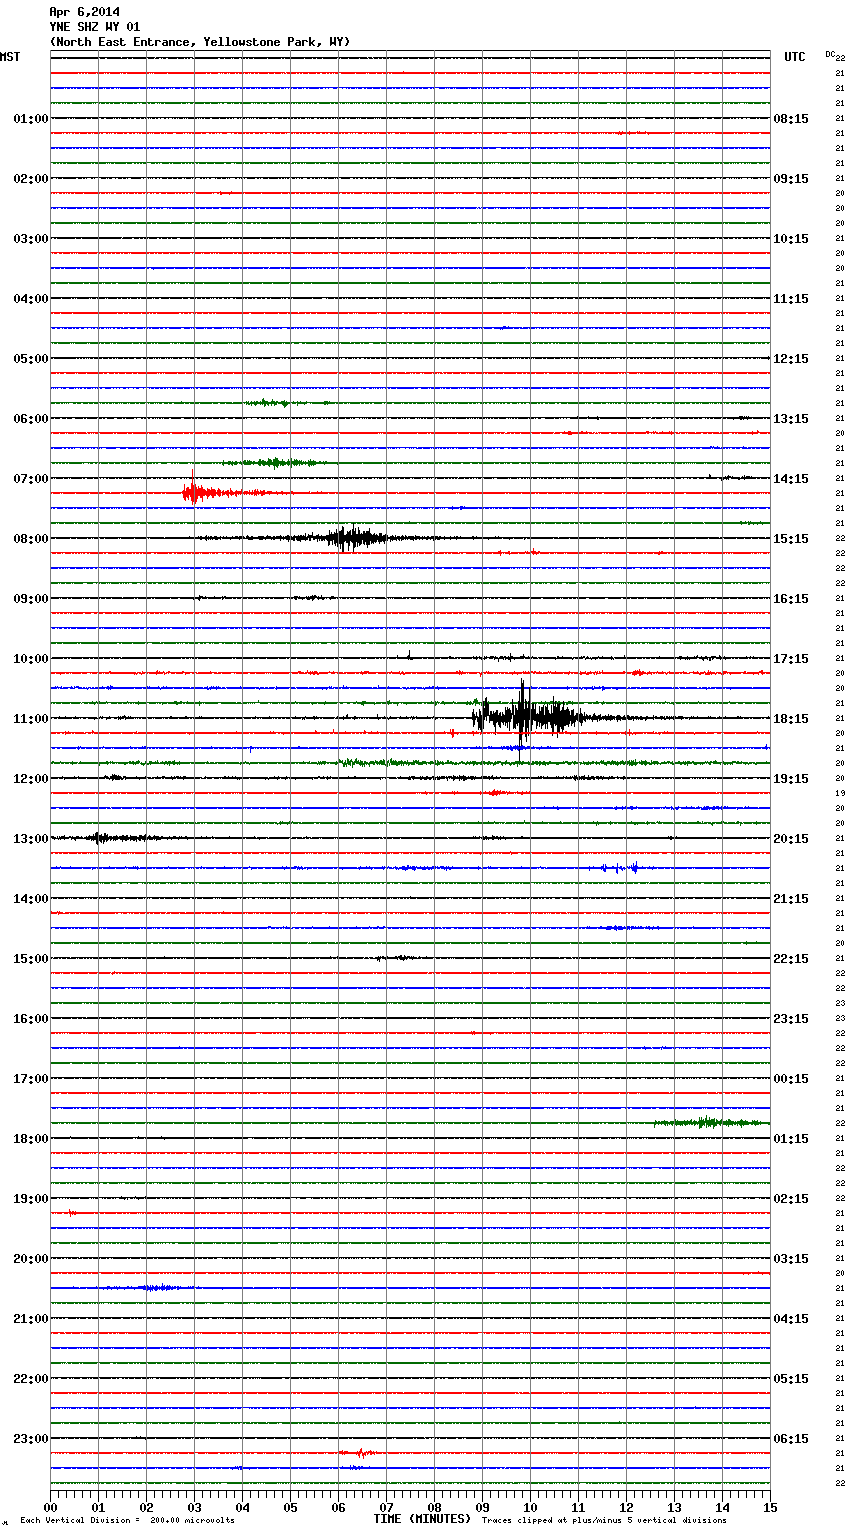Click the '11:15' UTC time label

791,299
